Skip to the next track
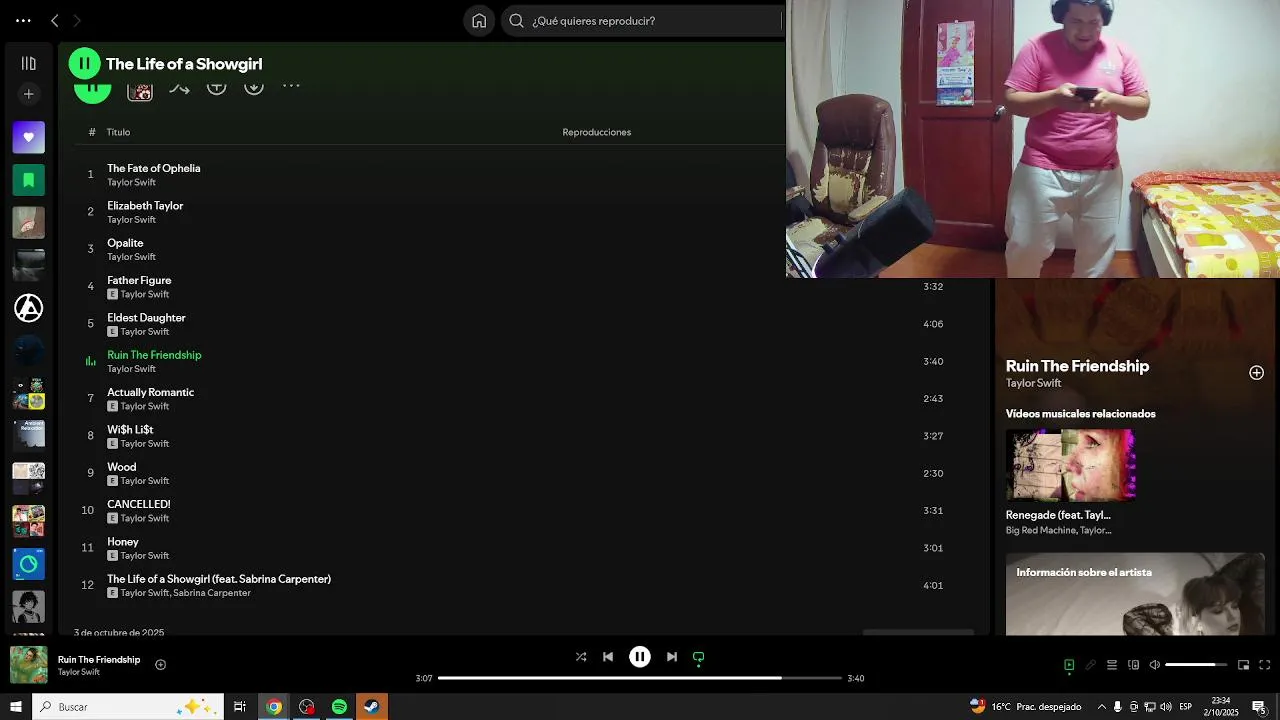 [x=672, y=657]
